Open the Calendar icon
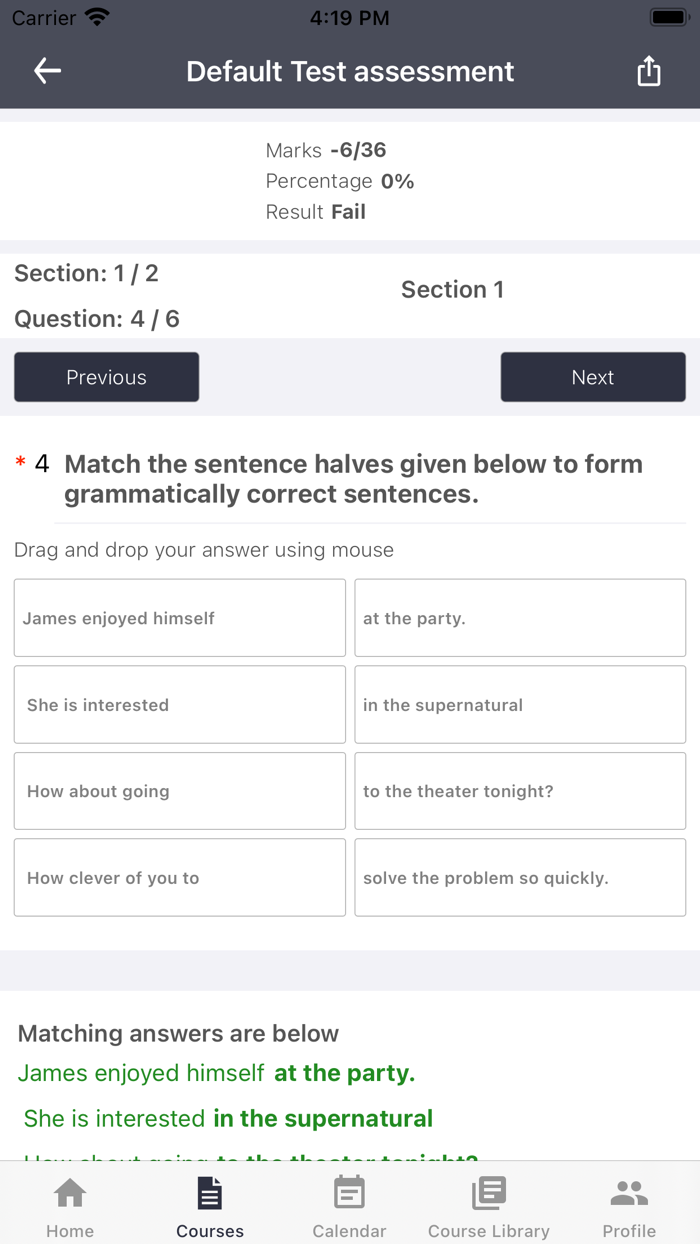Viewport: 700px width, 1244px height. click(349, 1193)
